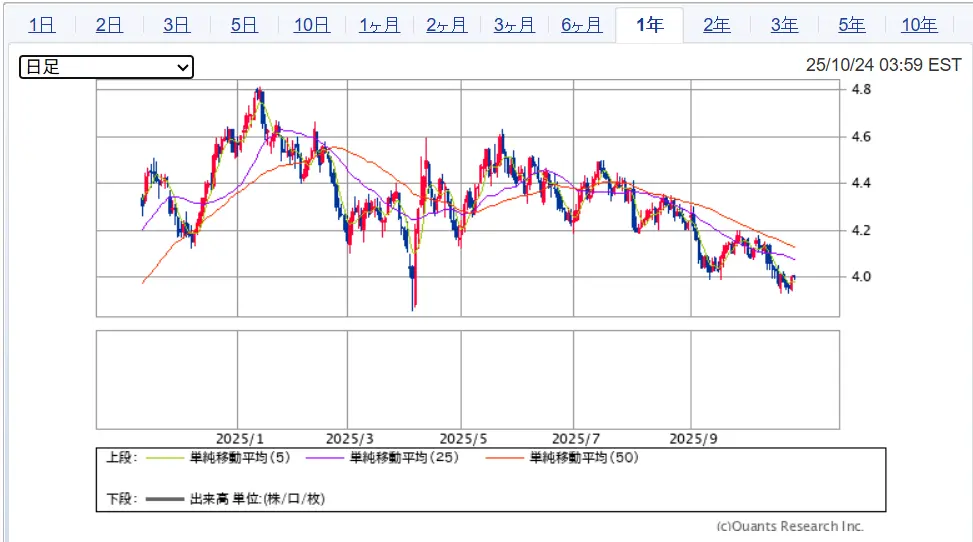Screen dimensions: 973x542
Task: Click the empty volume chart panel
Action: (x=467, y=380)
